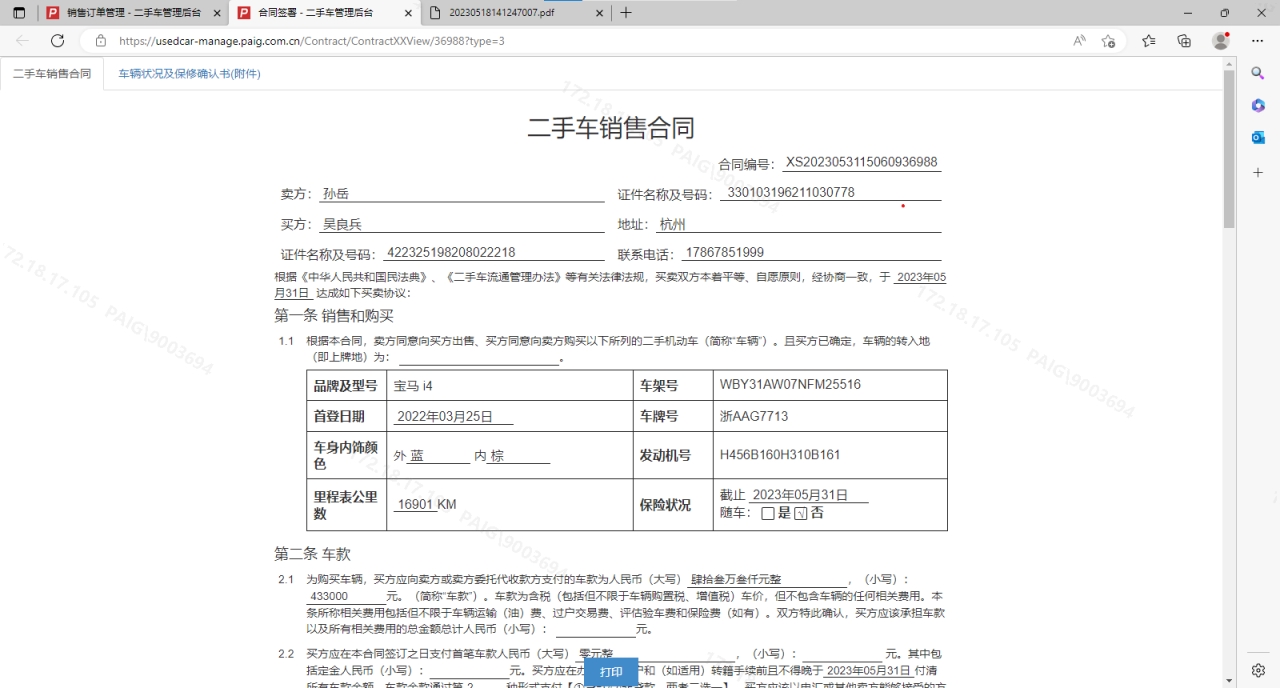
Task: Open browser settings and more menu
Action: click(x=1258, y=41)
